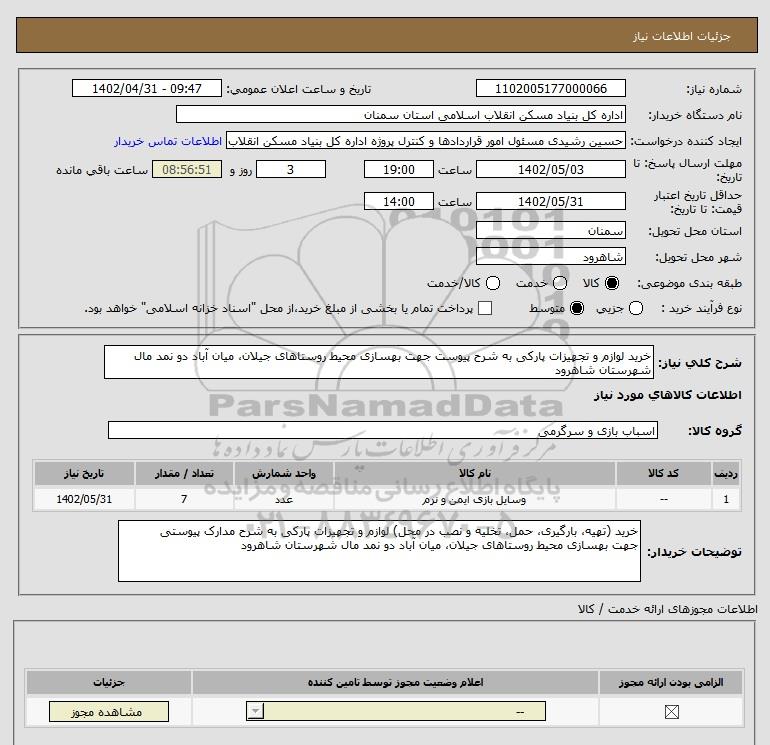
Task: Click the مشاهده مجوز button
Action: [109, 712]
